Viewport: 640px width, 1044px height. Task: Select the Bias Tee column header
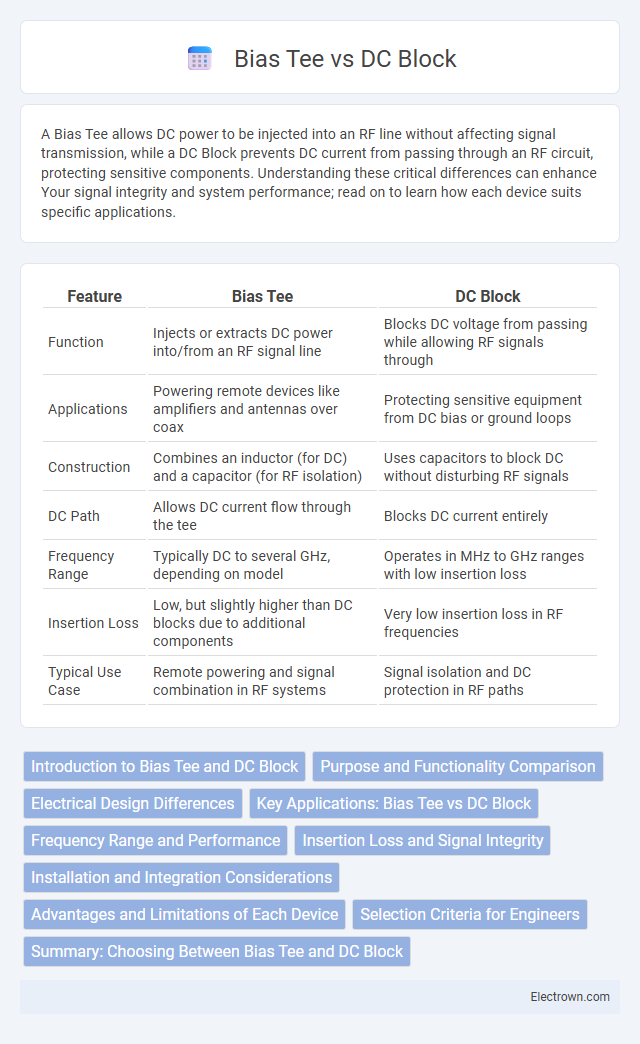[262, 296]
